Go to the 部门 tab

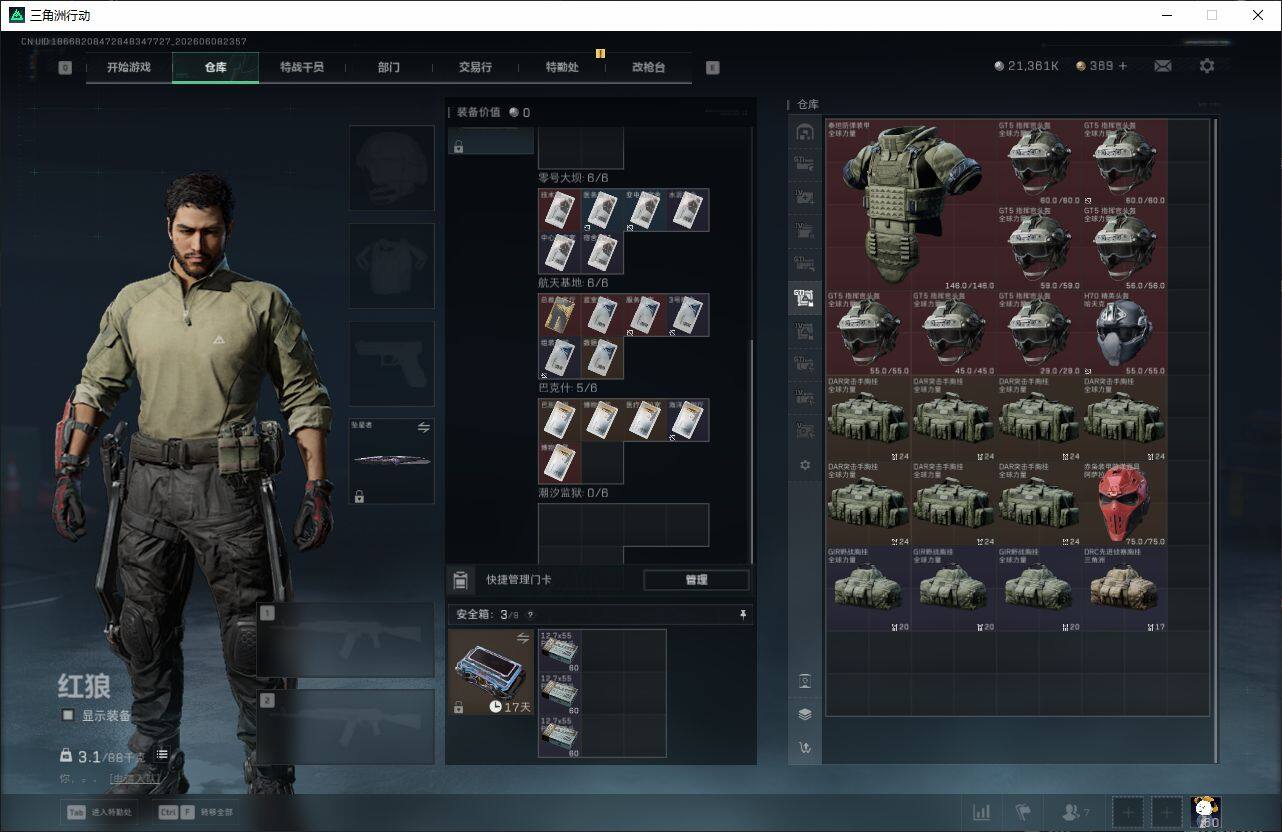tap(389, 67)
